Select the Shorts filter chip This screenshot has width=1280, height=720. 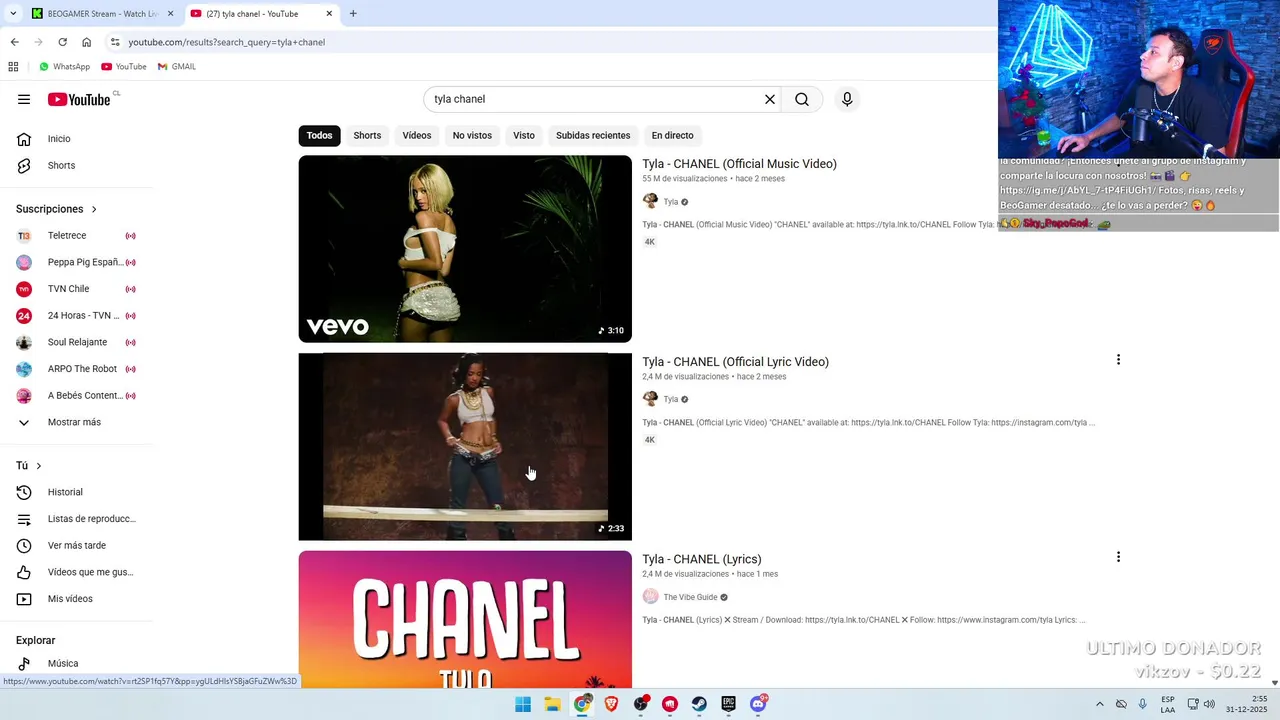[367, 135]
